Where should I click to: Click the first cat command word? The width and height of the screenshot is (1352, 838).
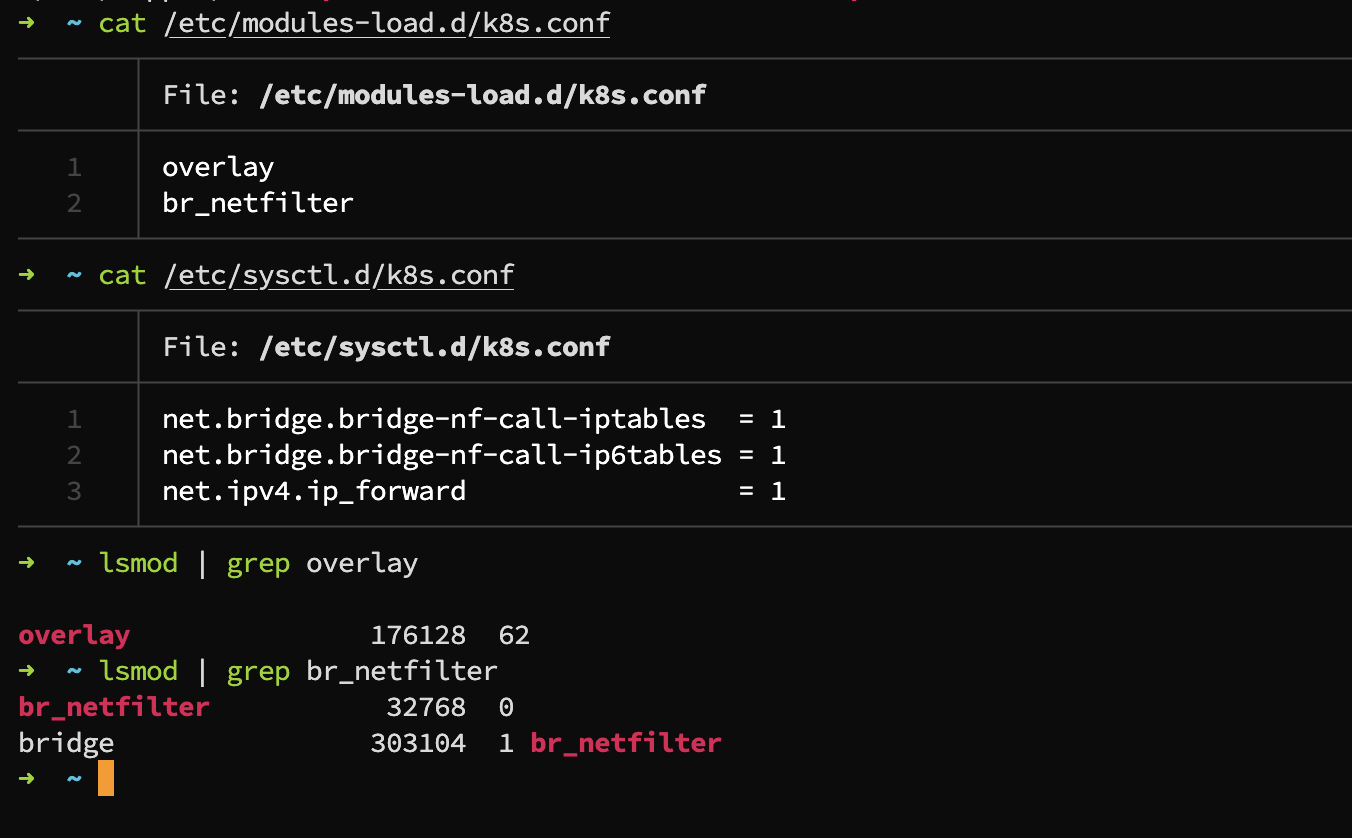coord(122,23)
